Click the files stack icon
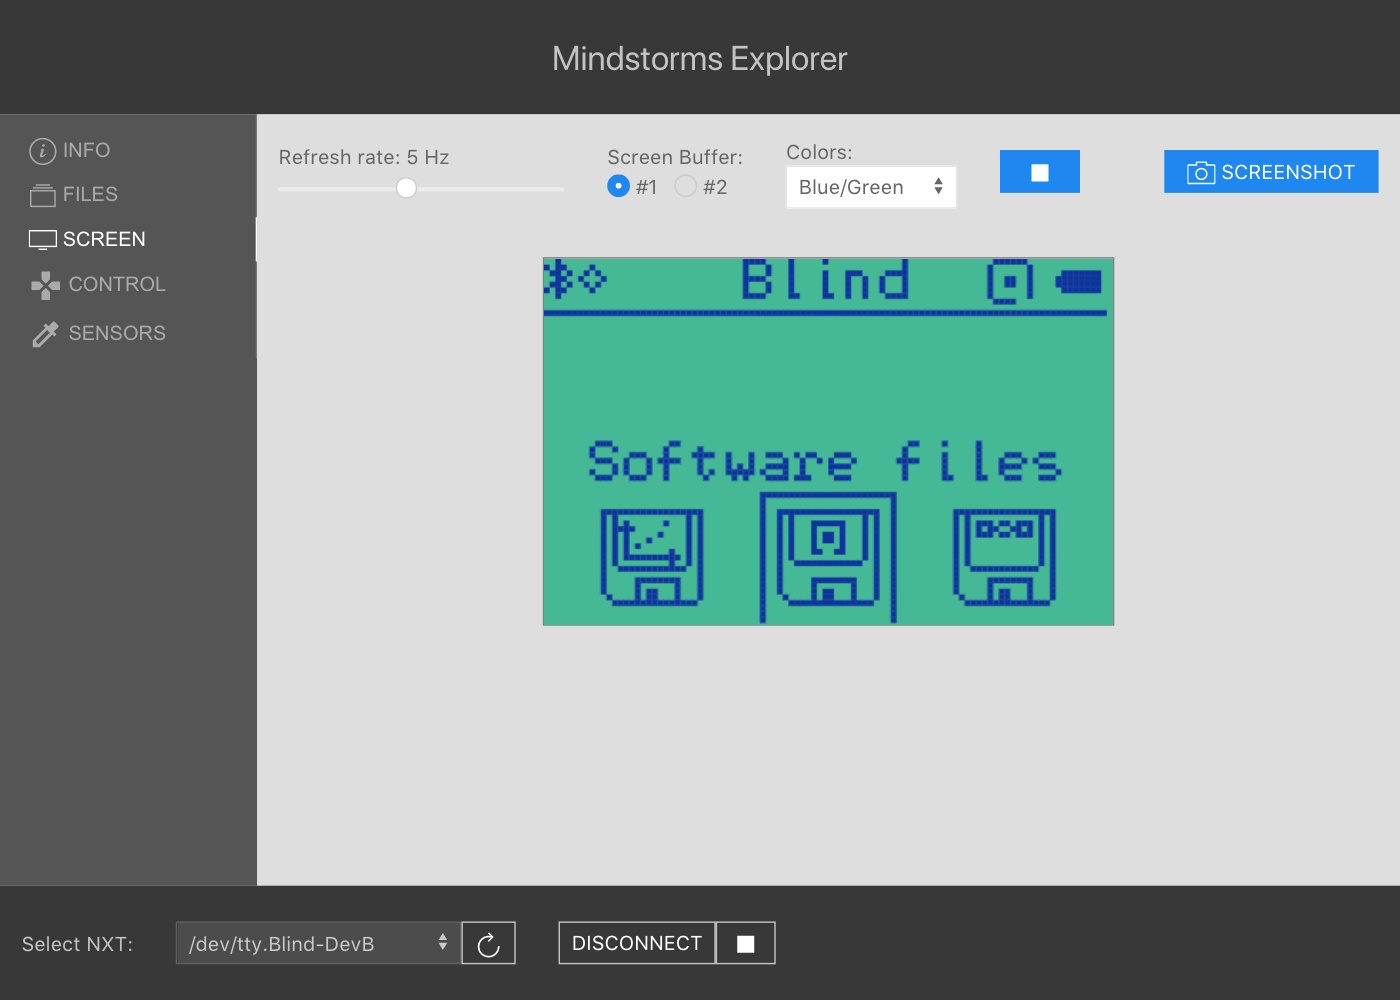This screenshot has height=1000, width=1400. tap(43, 195)
